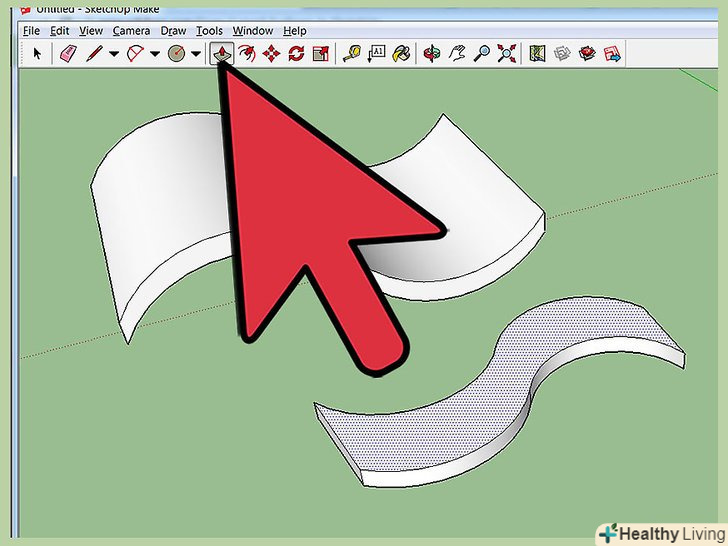728x546 pixels.
Task: Click the Extension Warehouse share icon
Action: pos(612,53)
